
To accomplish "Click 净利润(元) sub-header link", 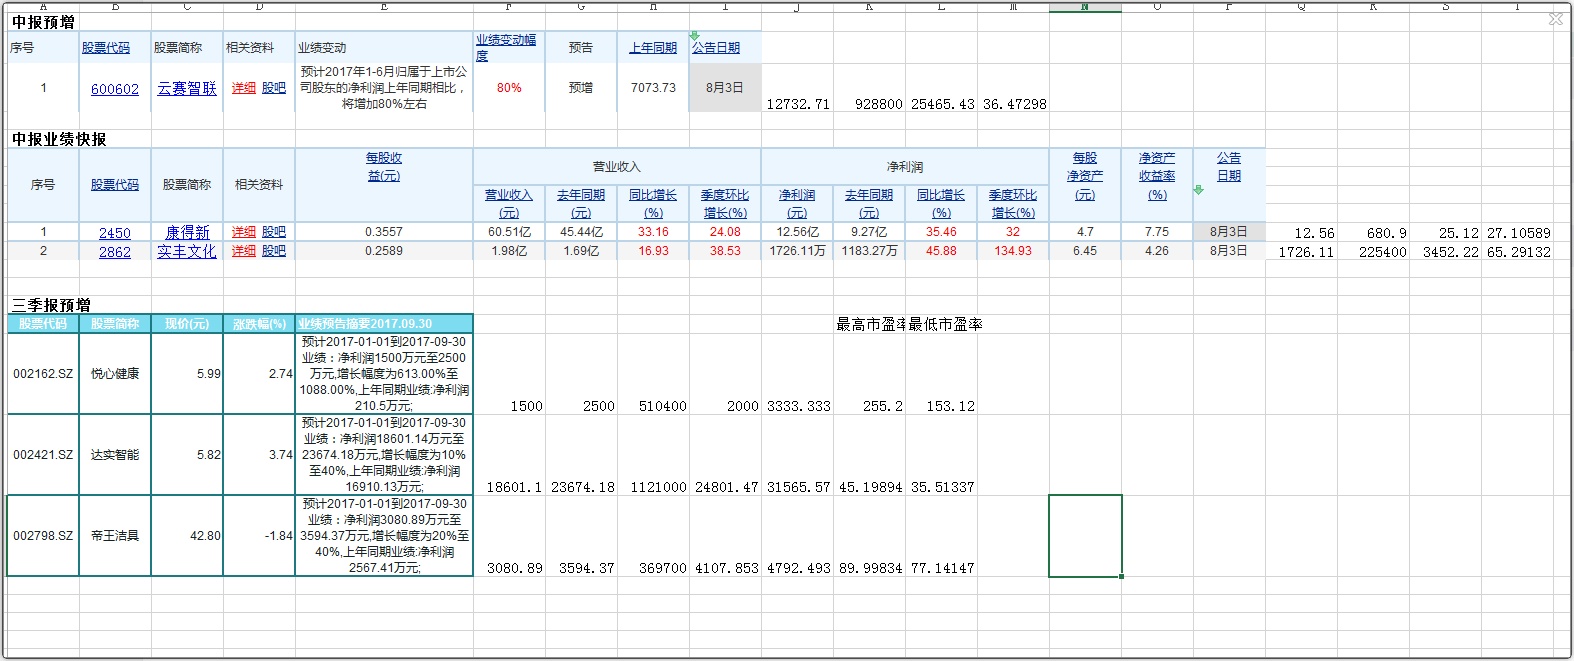I will click(x=797, y=204).
